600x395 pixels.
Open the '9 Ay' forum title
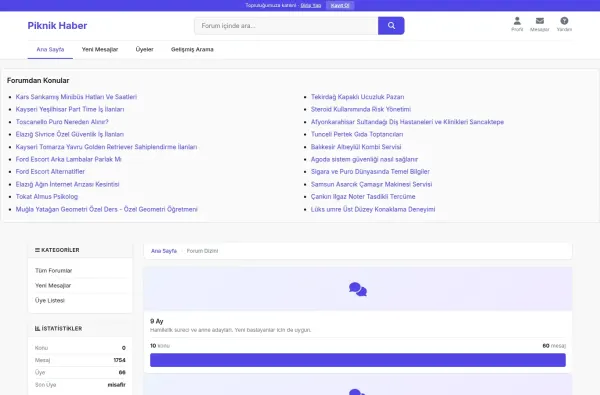pos(157,321)
